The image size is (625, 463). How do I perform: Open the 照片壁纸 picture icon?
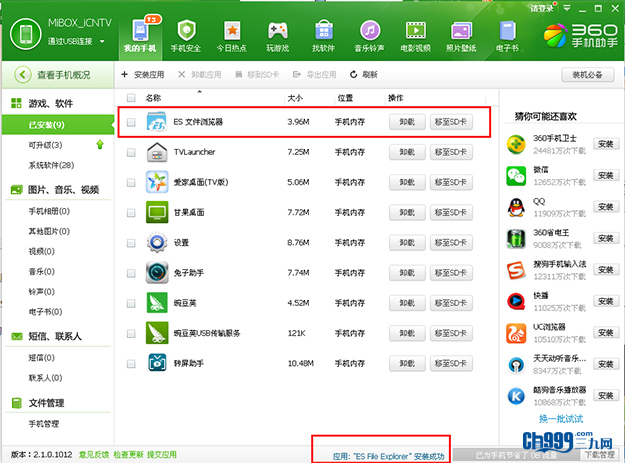pyautogui.click(x=462, y=34)
